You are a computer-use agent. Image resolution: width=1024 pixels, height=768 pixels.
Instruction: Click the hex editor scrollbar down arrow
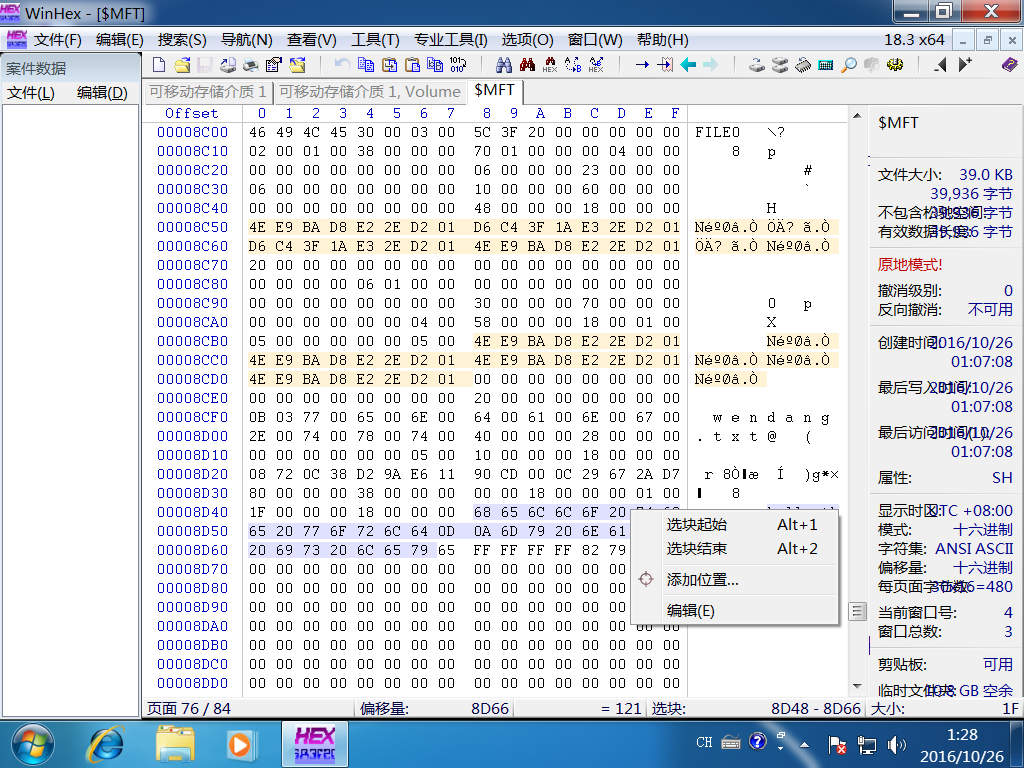point(857,686)
